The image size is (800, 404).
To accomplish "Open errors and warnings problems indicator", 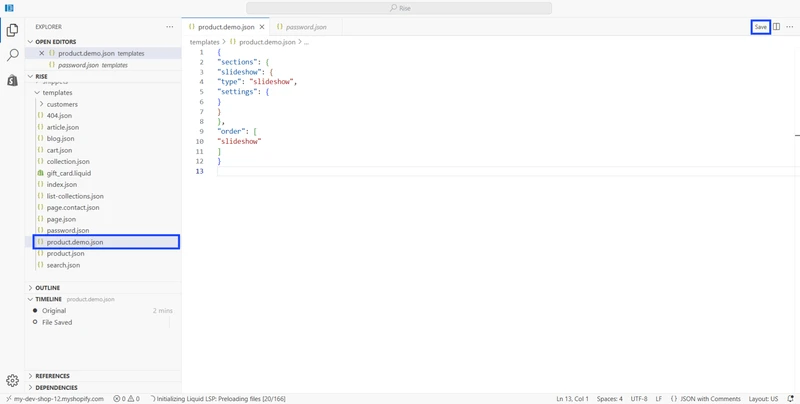I will (x=126, y=399).
